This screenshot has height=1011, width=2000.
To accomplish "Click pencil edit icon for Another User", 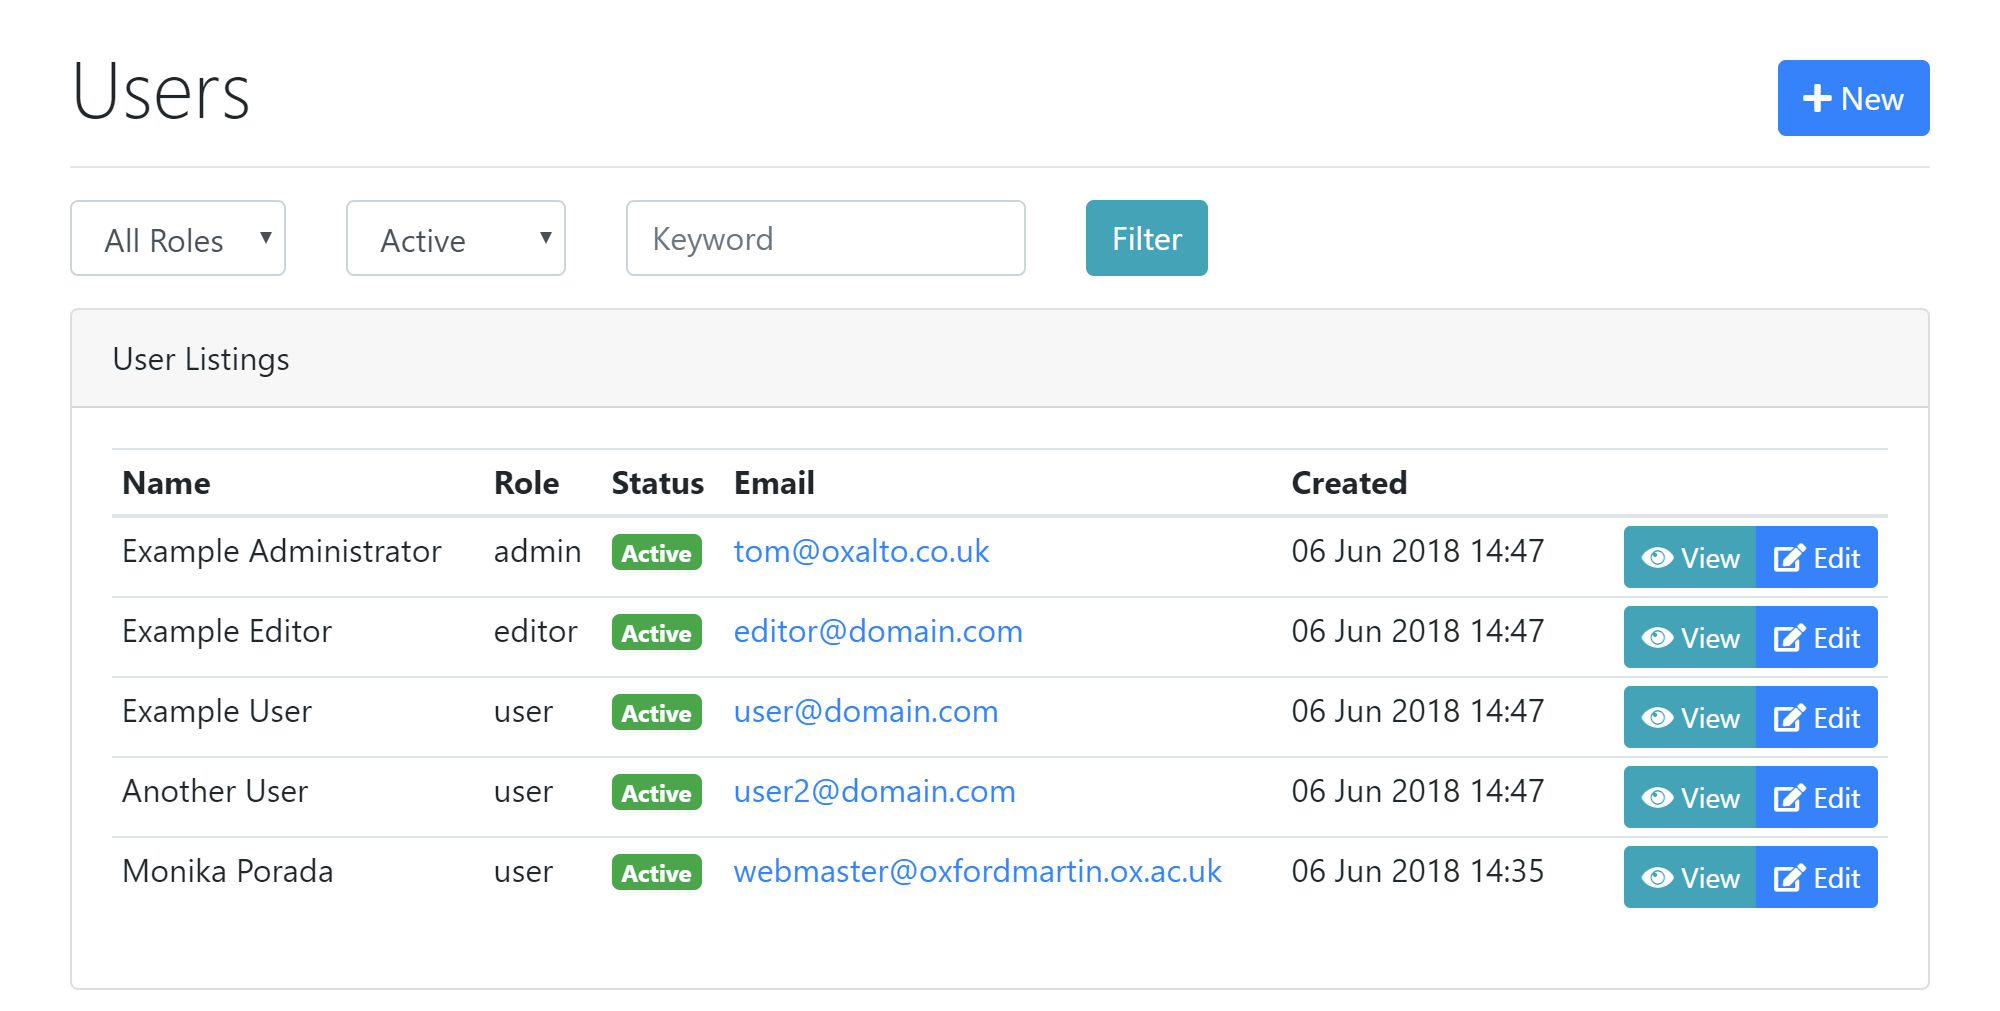I will [1789, 798].
